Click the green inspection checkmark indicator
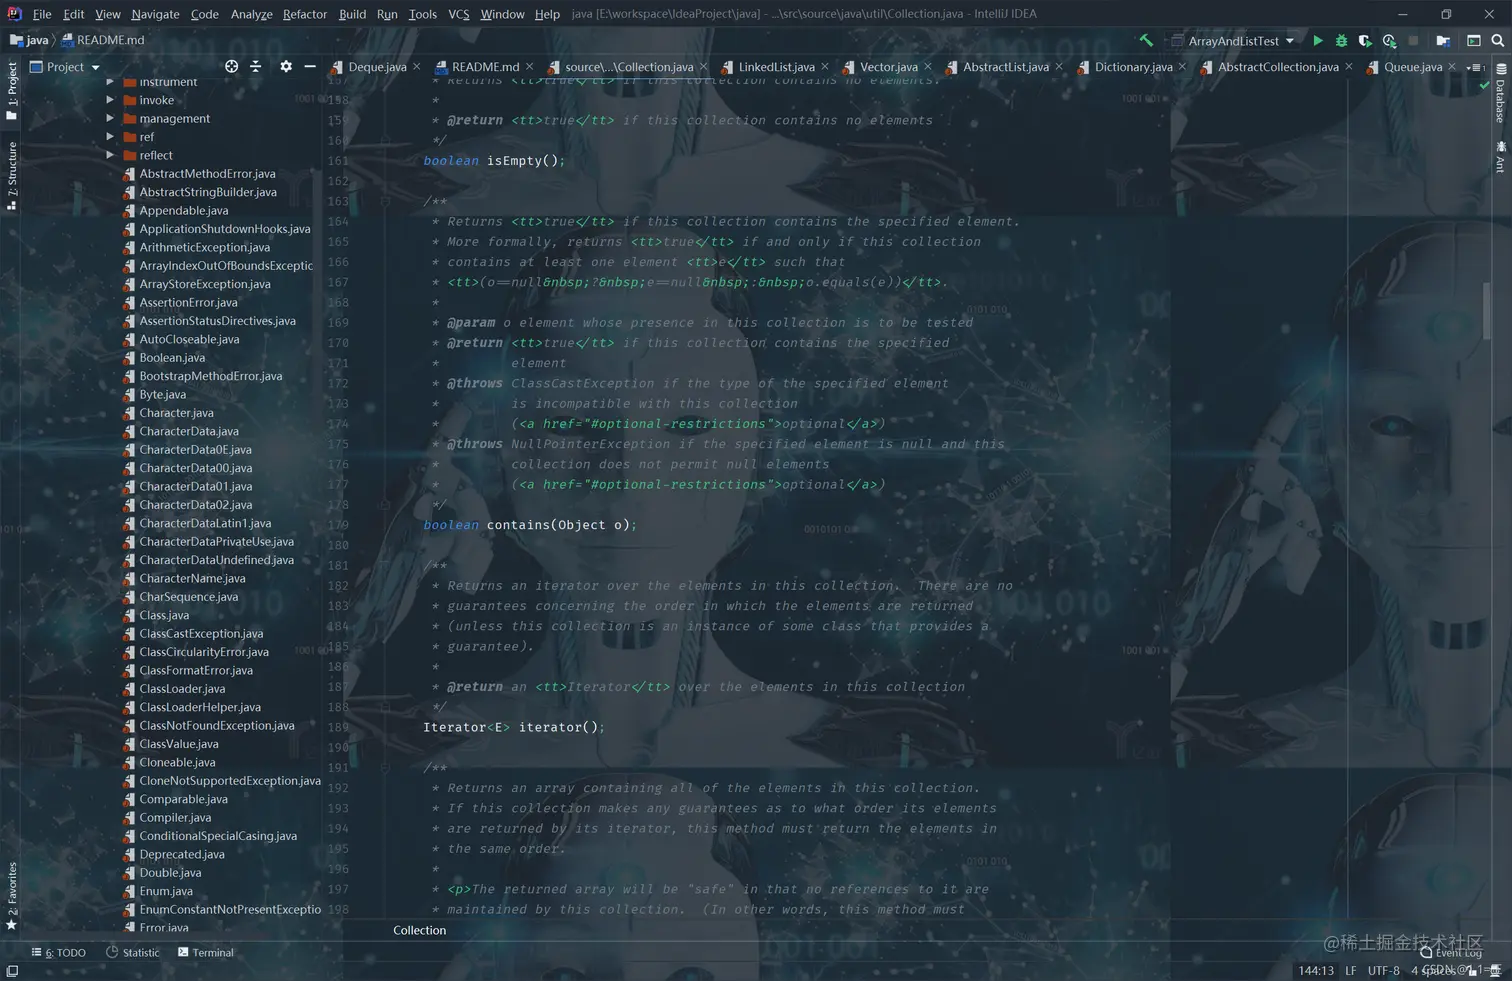Screen dimensions: 1512x981 click(x=1484, y=86)
